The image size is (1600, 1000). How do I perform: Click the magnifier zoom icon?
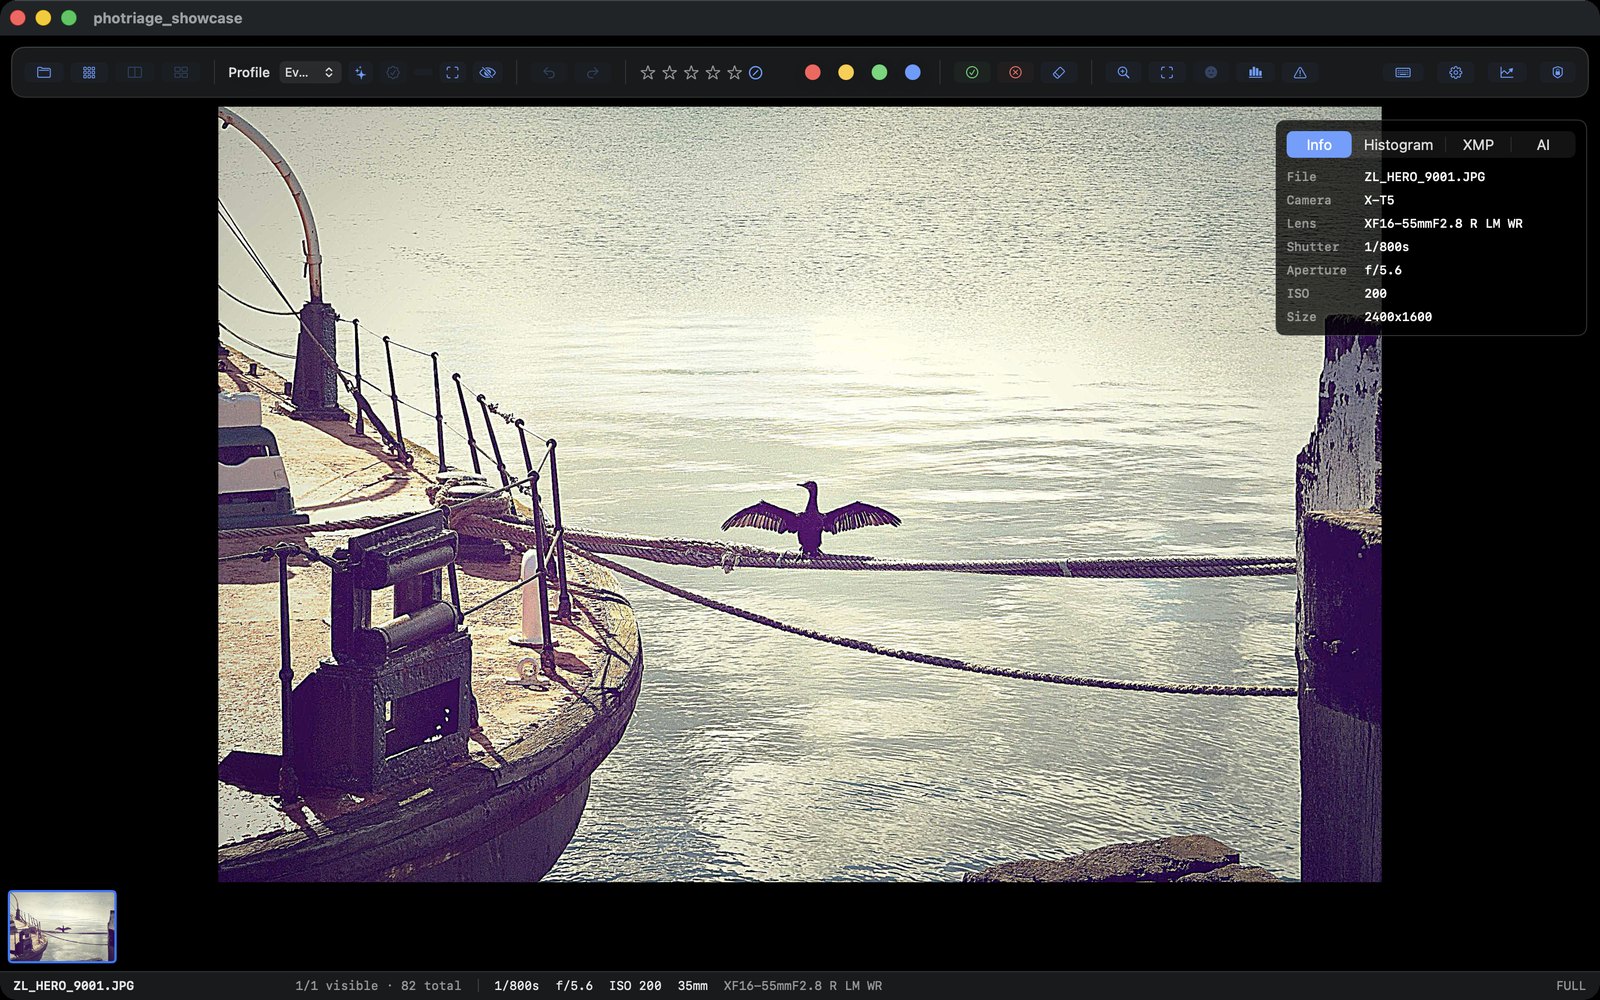coord(1124,72)
